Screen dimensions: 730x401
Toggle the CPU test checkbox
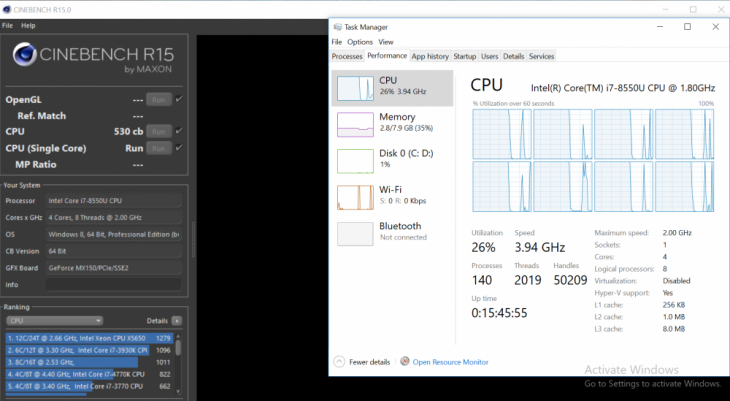[179, 131]
